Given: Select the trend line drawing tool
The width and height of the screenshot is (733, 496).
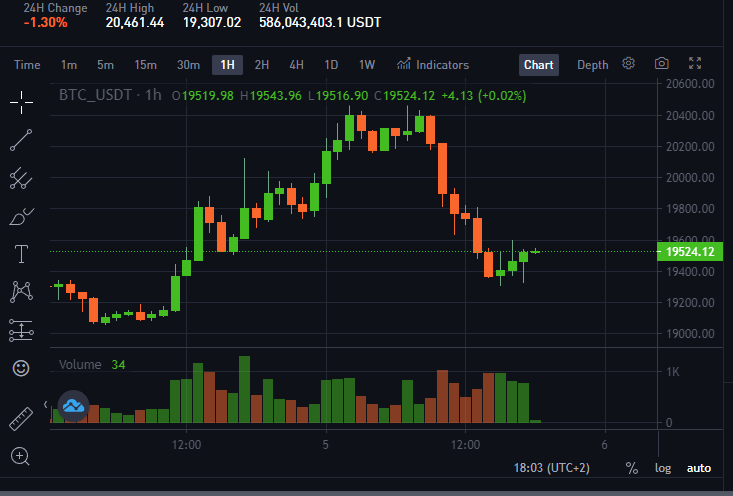Looking at the screenshot, I should [22, 140].
